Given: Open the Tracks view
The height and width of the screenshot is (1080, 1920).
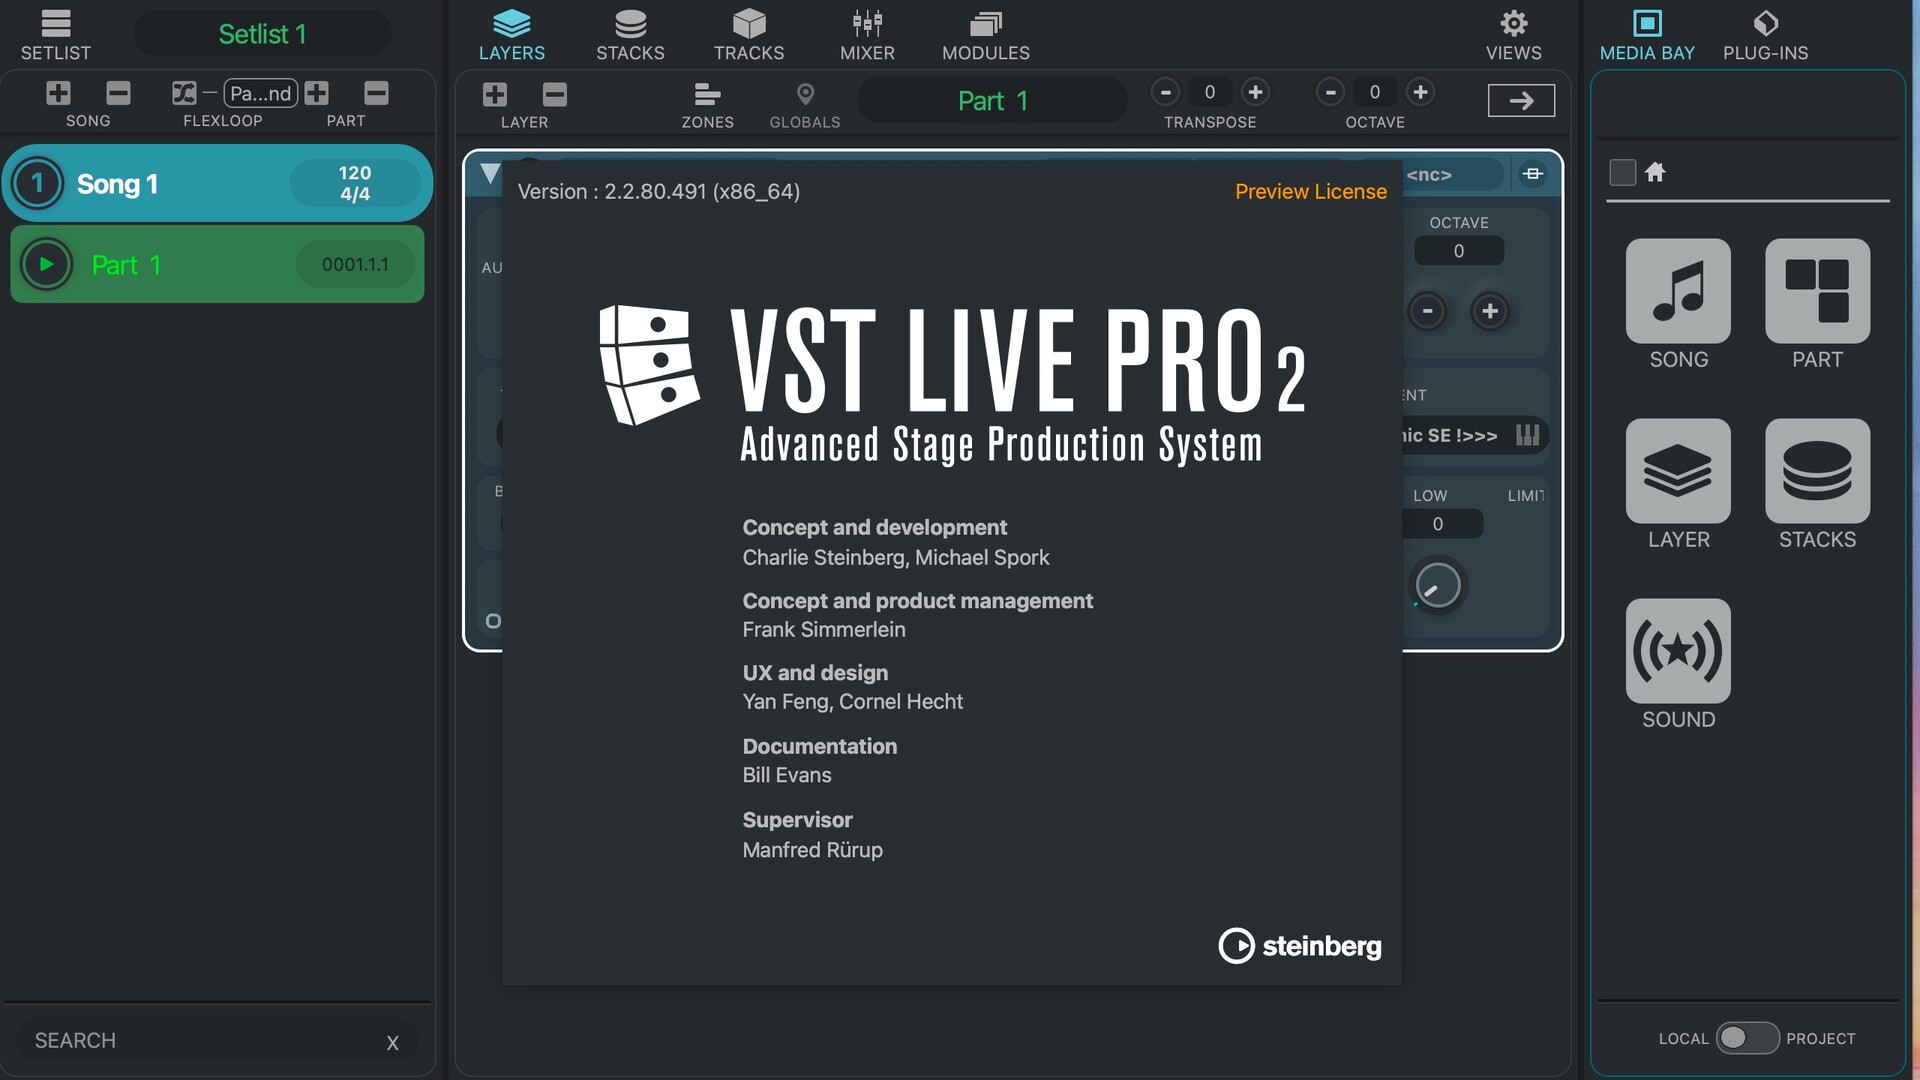Looking at the screenshot, I should coord(748,34).
